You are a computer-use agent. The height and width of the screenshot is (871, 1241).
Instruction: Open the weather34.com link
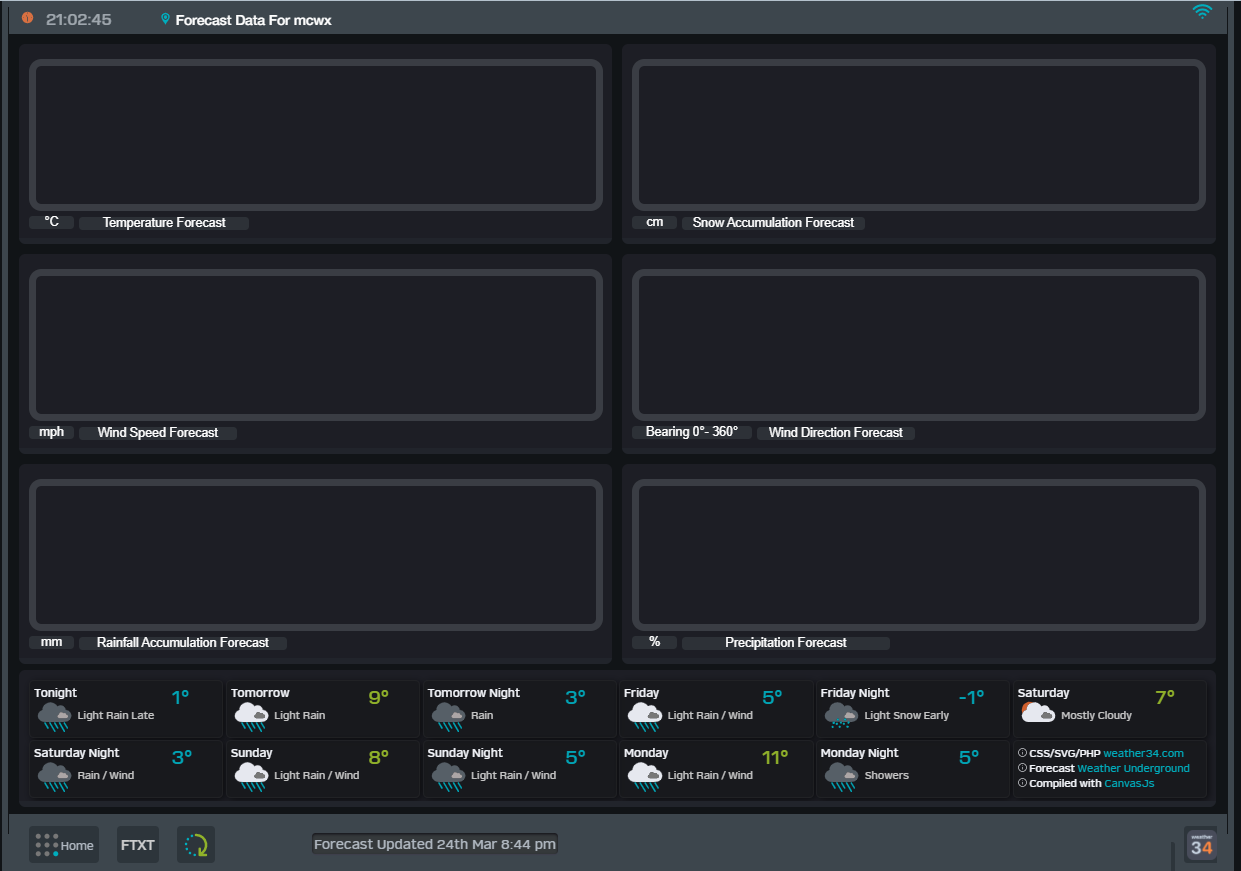[x=1143, y=753]
